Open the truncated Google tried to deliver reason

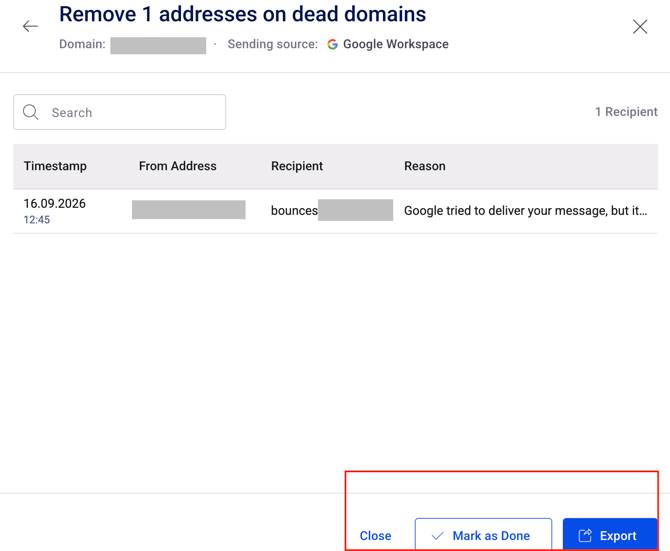click(x=526, y=211)
